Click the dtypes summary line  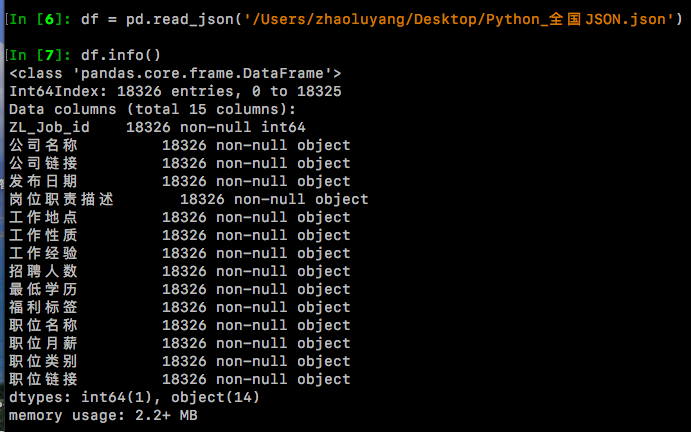tap(134, 398)
